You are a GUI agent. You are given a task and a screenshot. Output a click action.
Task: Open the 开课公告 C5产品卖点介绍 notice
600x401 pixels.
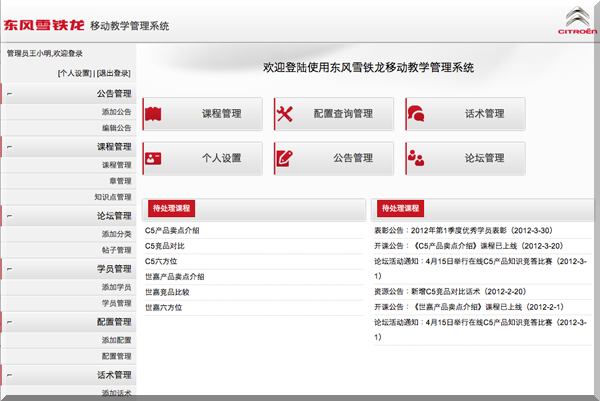coord(469,246)
